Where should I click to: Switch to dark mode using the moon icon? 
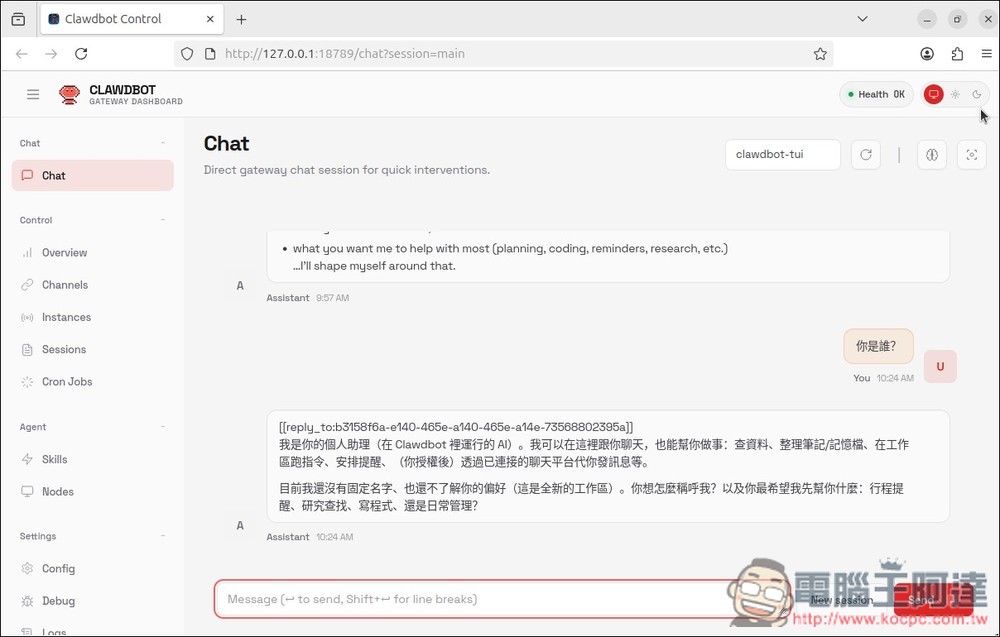tap(977, 93)
